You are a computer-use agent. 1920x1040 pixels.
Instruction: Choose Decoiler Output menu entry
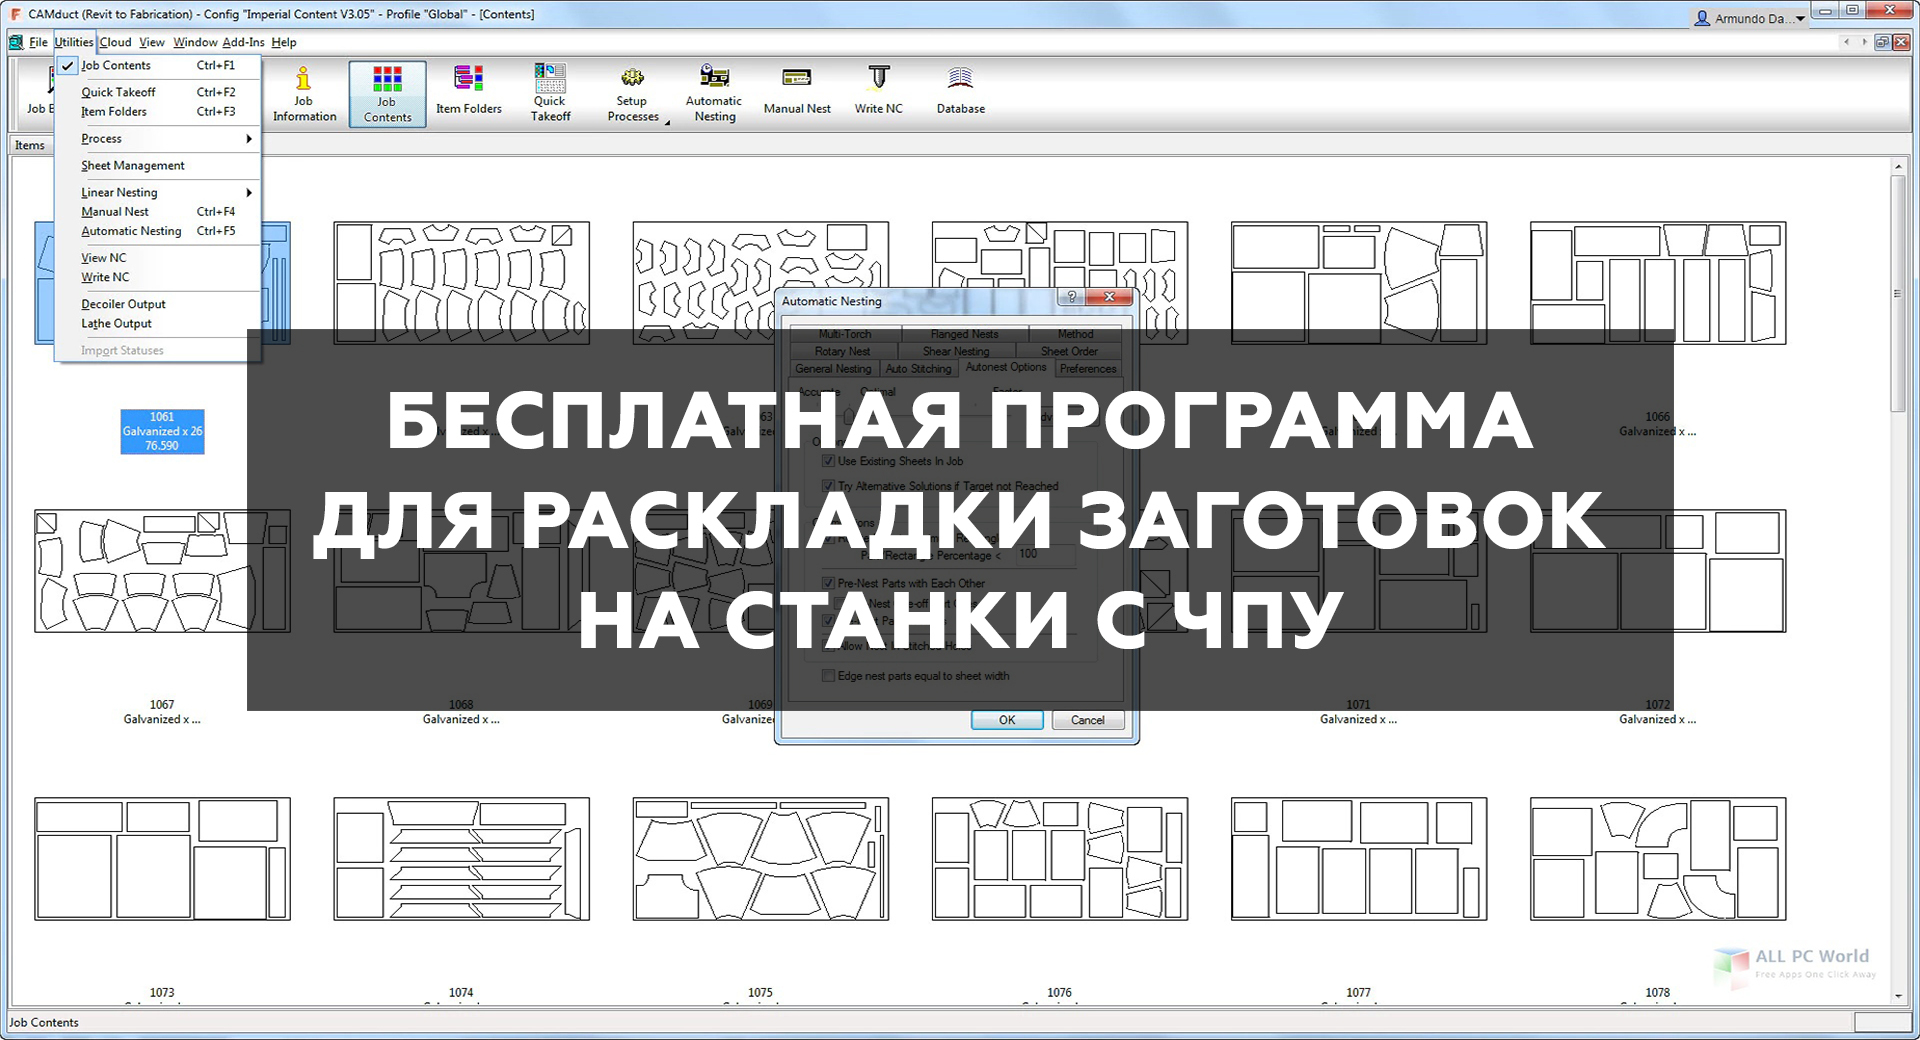pyautogui.click(x=160, y=304)
